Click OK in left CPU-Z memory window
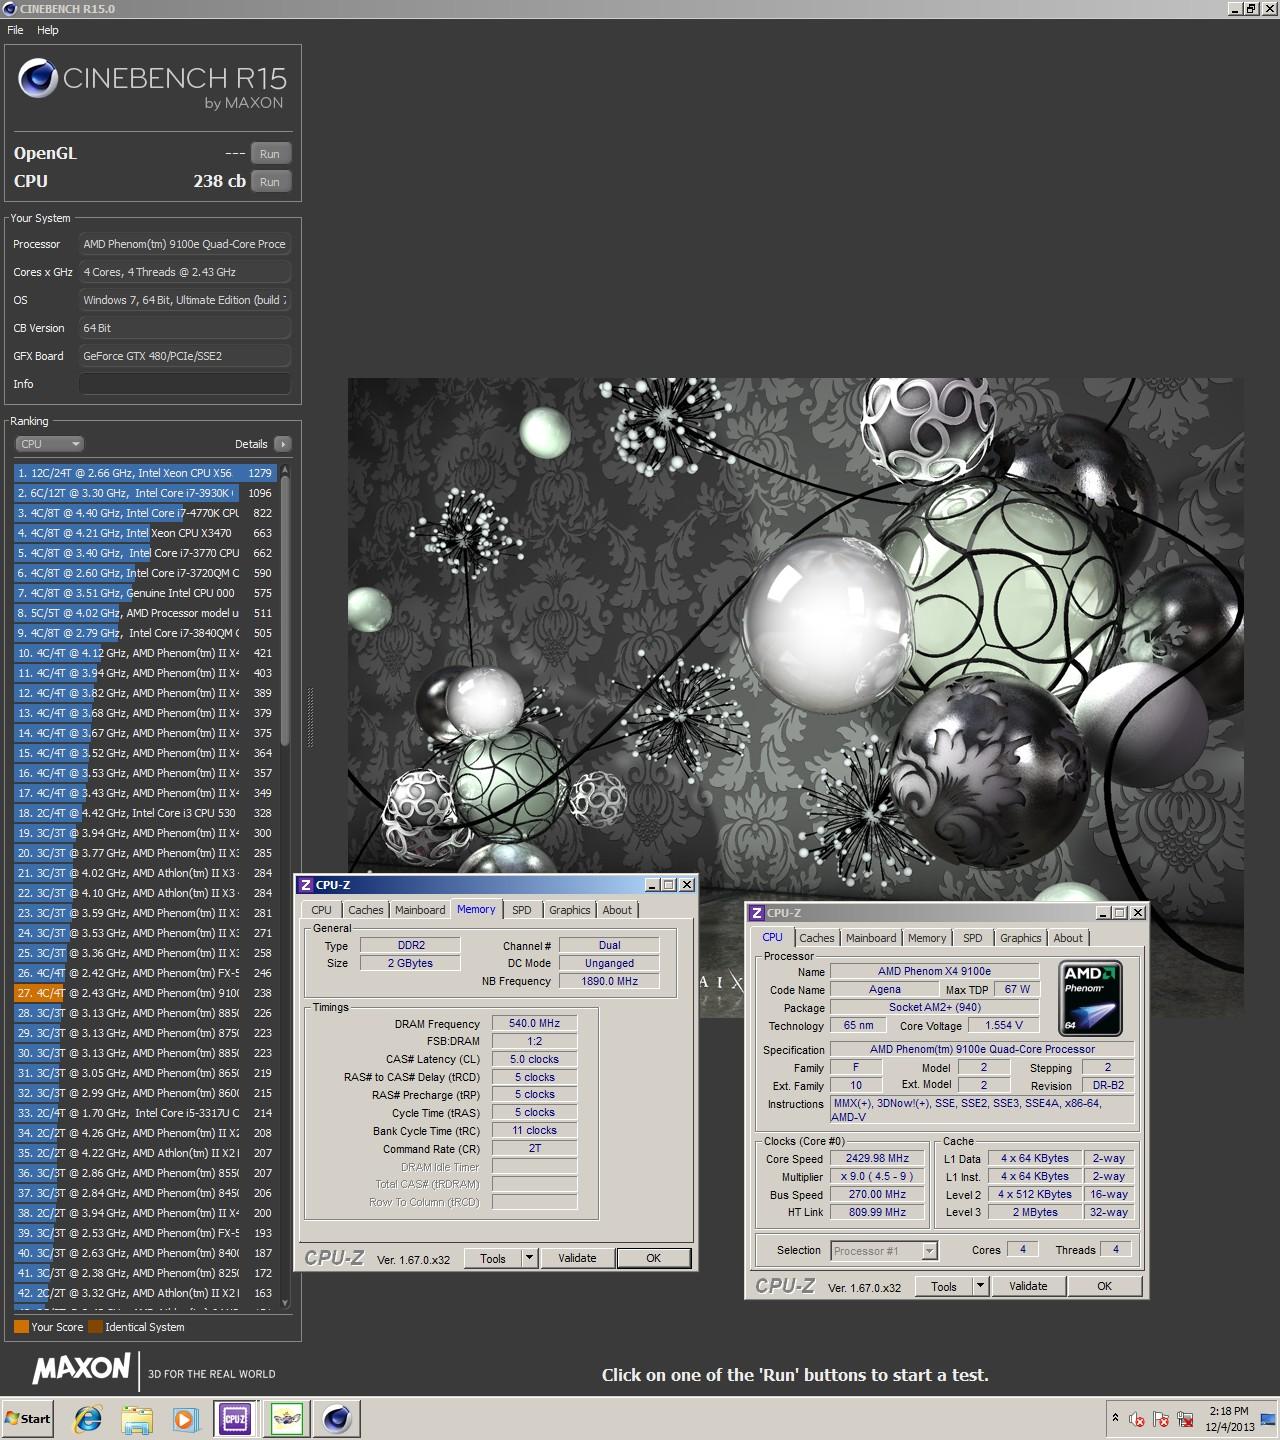This screenshot has height=1440, width=1280. pos(653,1259)
